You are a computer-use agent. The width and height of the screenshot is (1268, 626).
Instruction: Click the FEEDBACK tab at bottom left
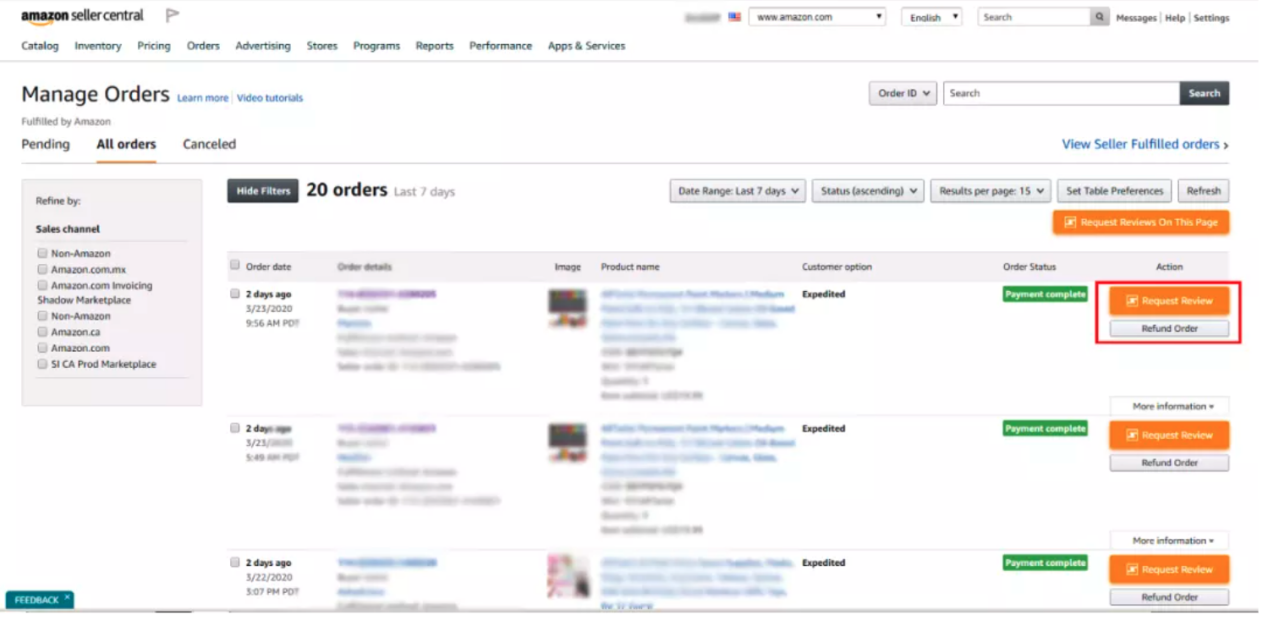(x=37, y=600)
